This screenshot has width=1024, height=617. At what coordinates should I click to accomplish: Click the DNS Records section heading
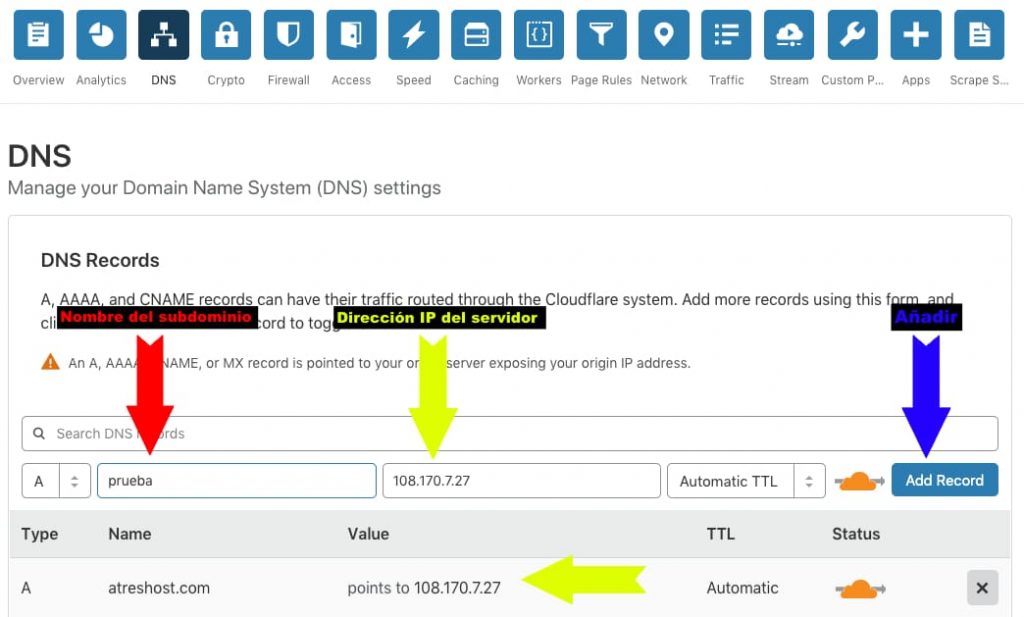coord(100,261)
